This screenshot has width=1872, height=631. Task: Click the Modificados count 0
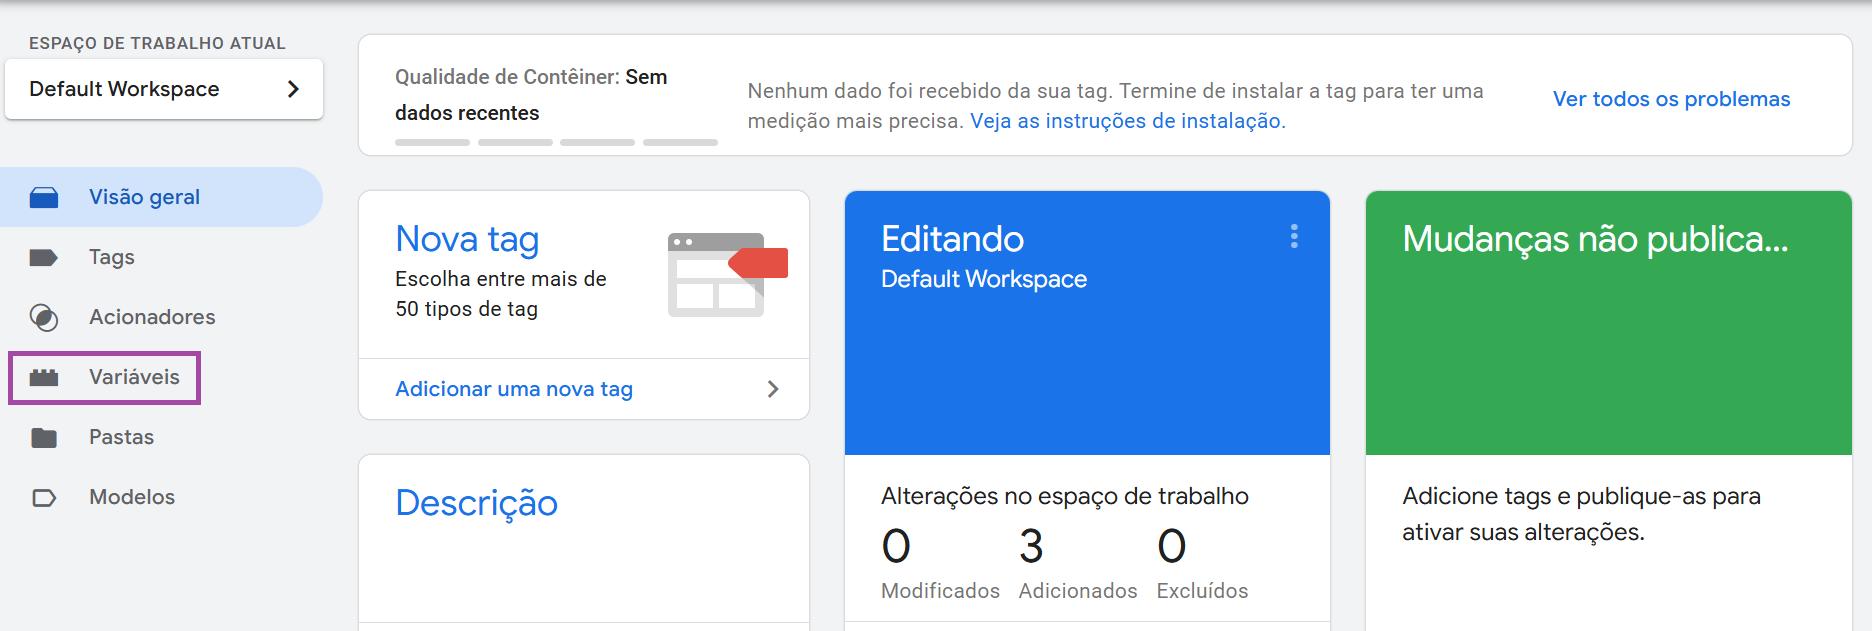(x=896, y=546)
